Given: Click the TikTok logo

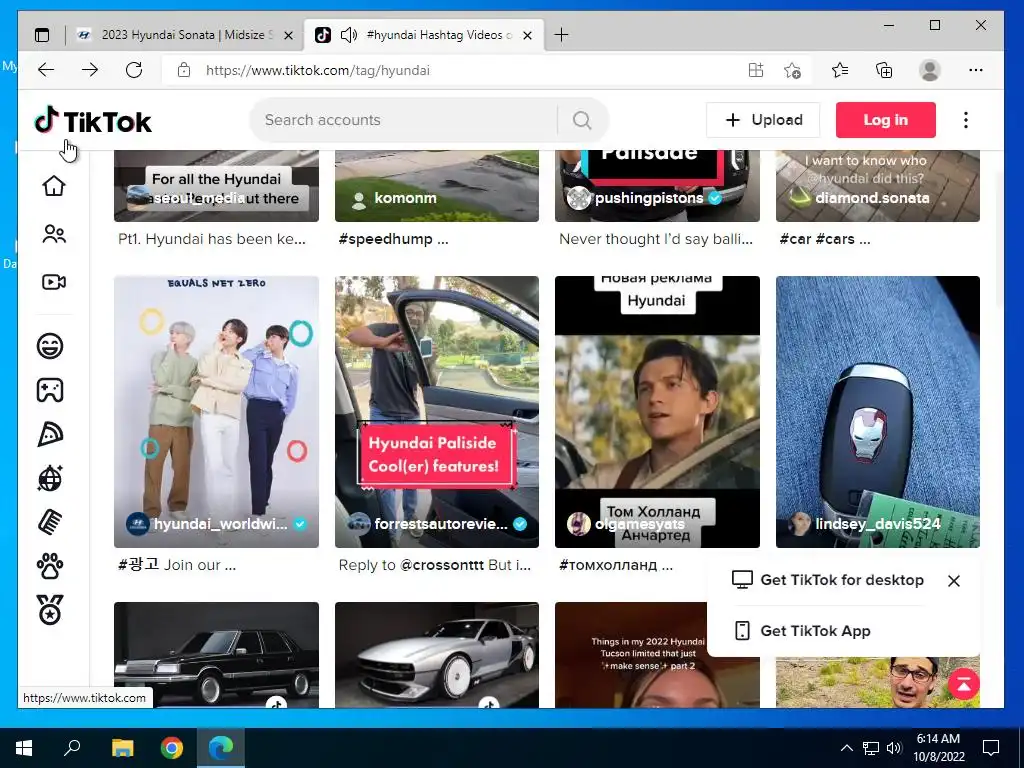Looking at the screenshot, I should pos(93,121).
